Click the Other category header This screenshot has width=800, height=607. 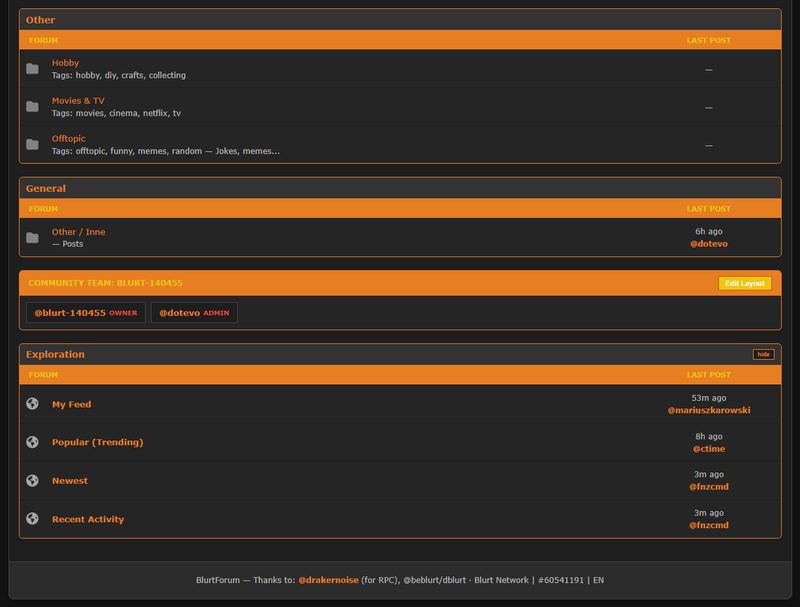[40, 20]
